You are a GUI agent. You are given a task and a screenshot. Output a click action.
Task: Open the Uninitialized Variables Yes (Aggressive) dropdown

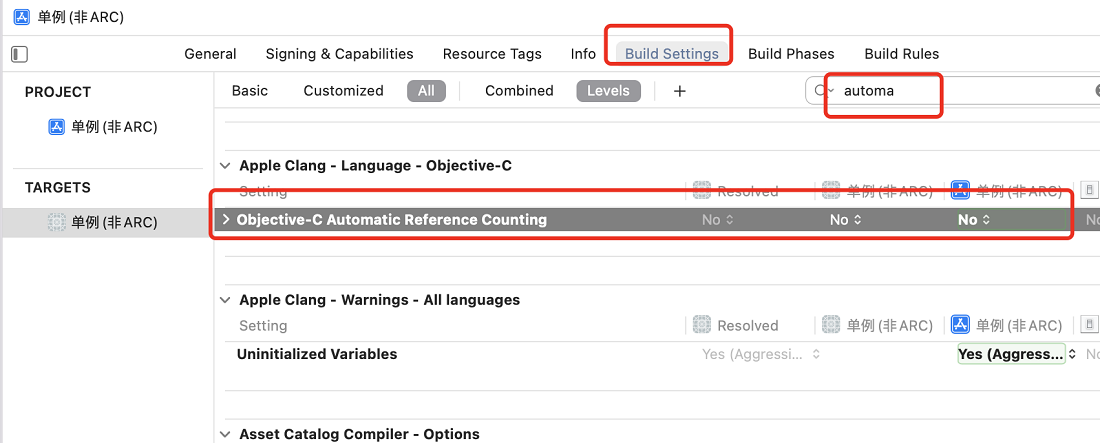[1016, 354]
